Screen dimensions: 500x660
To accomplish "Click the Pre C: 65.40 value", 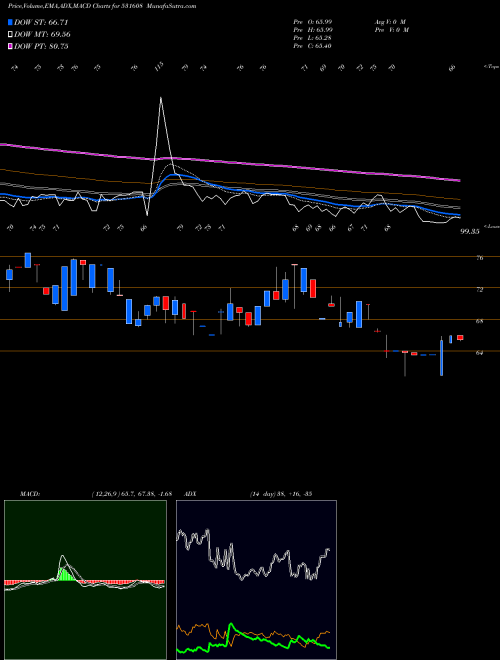I will pos(313,46).
